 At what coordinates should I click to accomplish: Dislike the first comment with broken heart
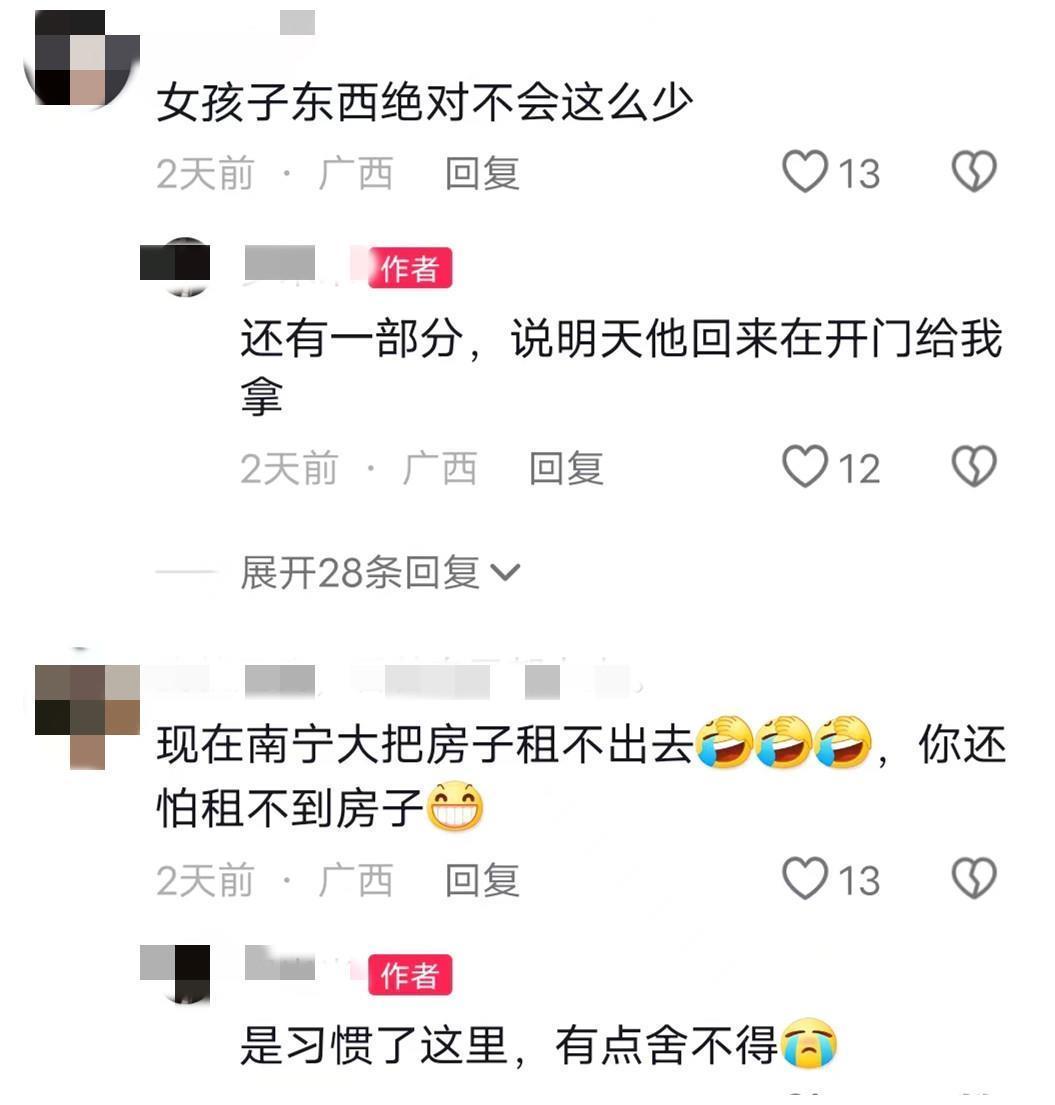tap(974, 171)
